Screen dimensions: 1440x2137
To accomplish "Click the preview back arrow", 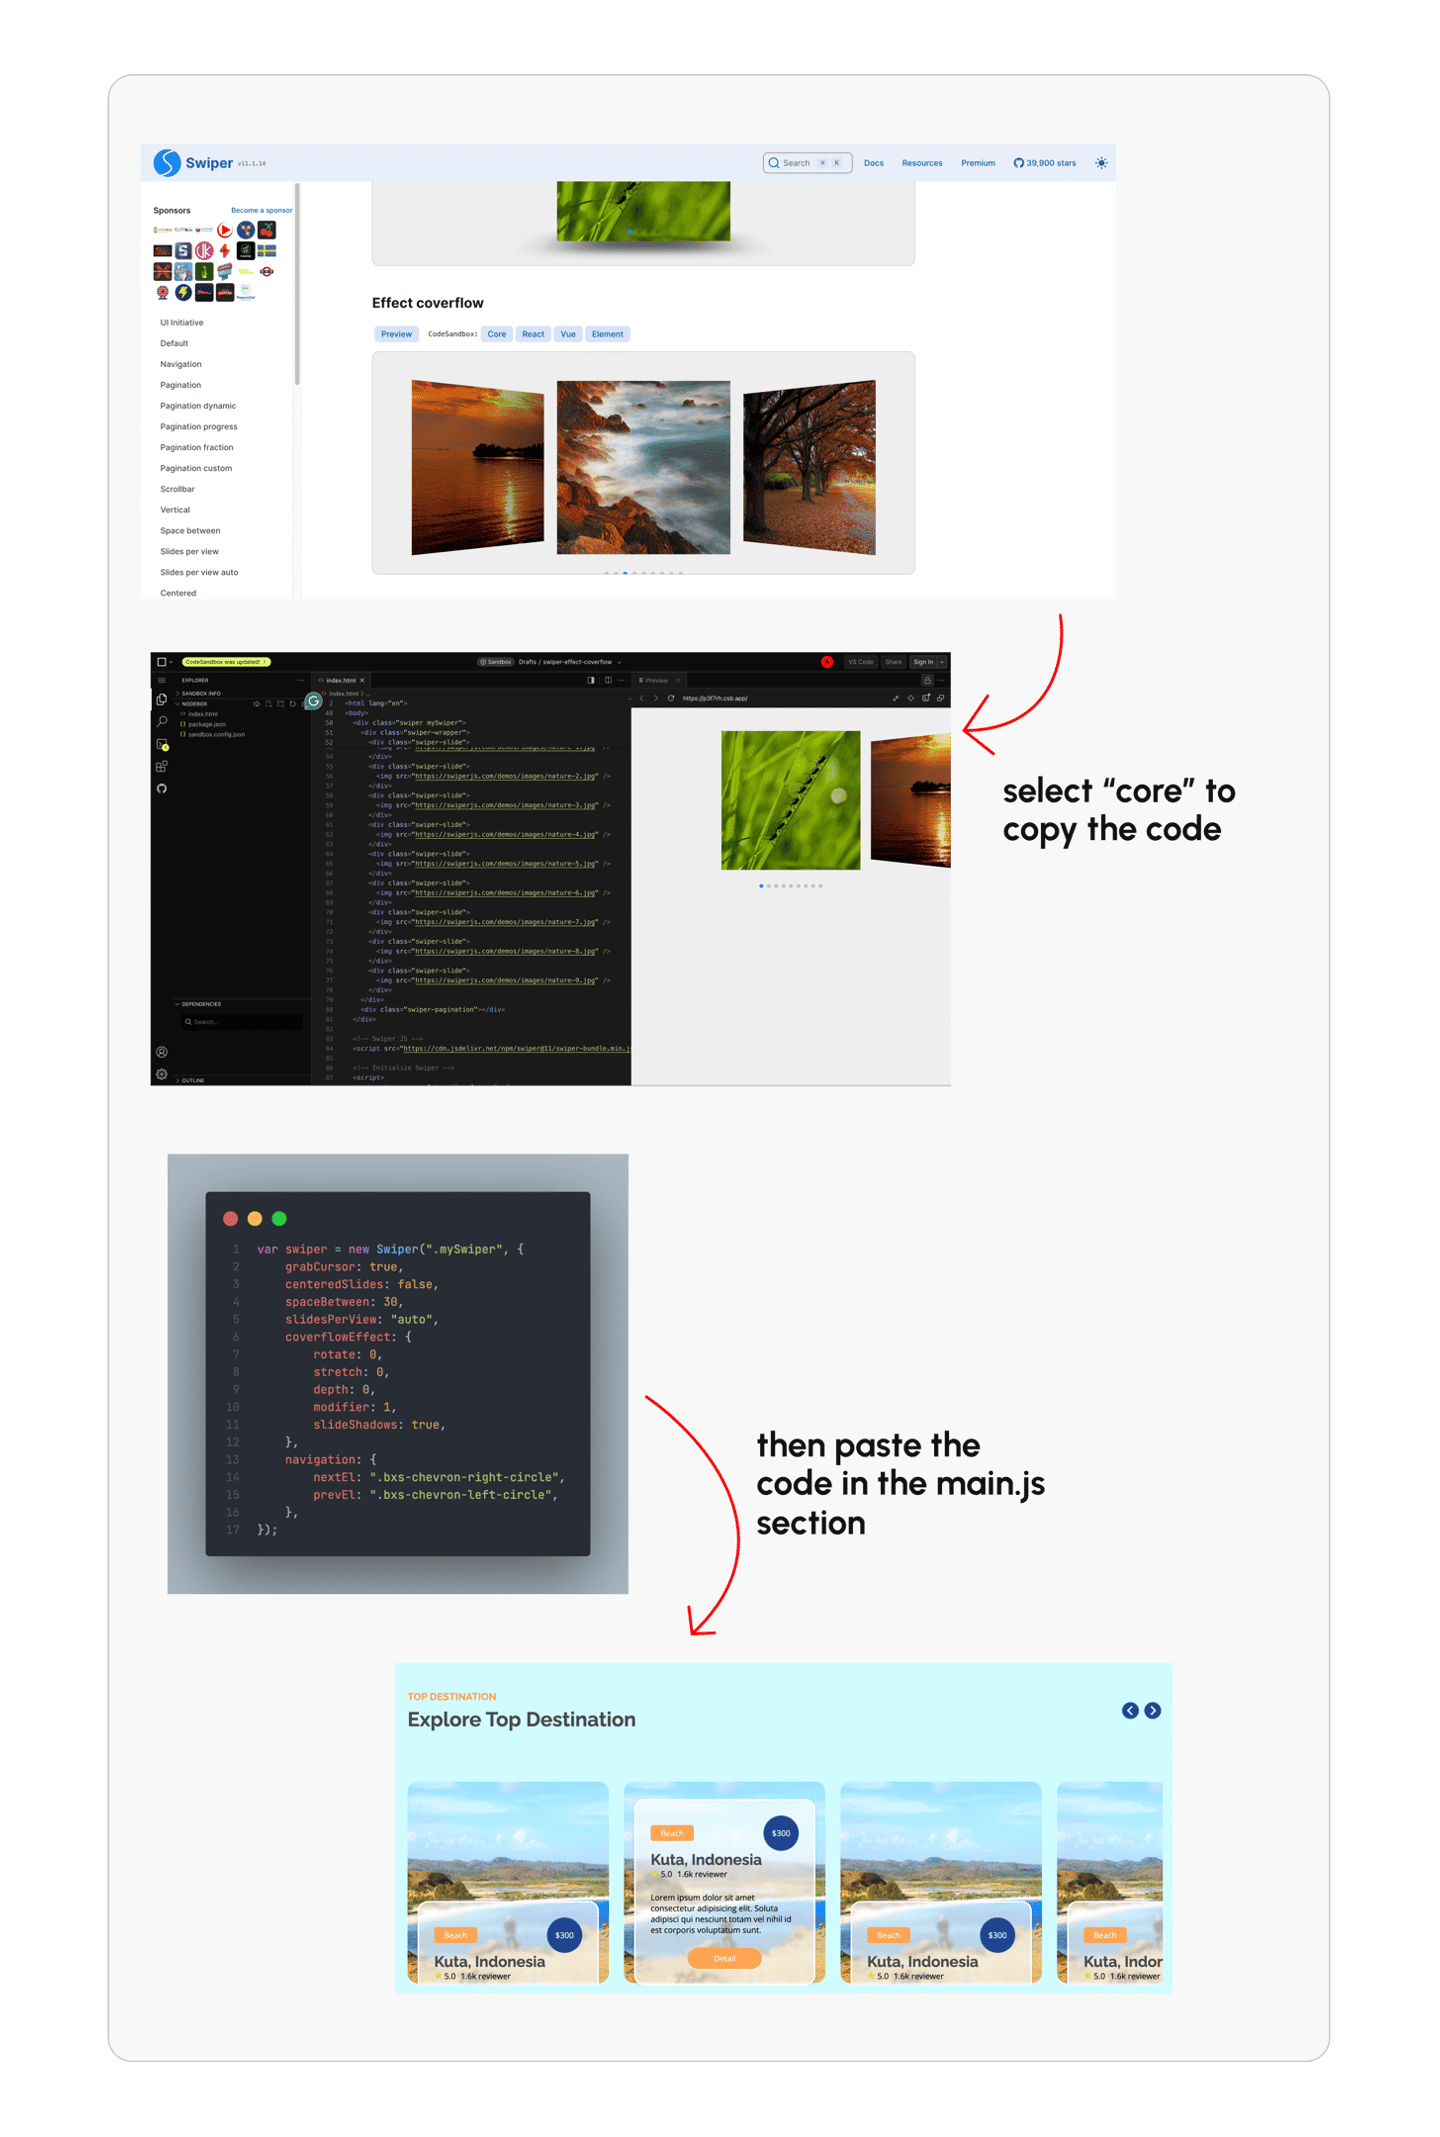I will pos(641,698).
